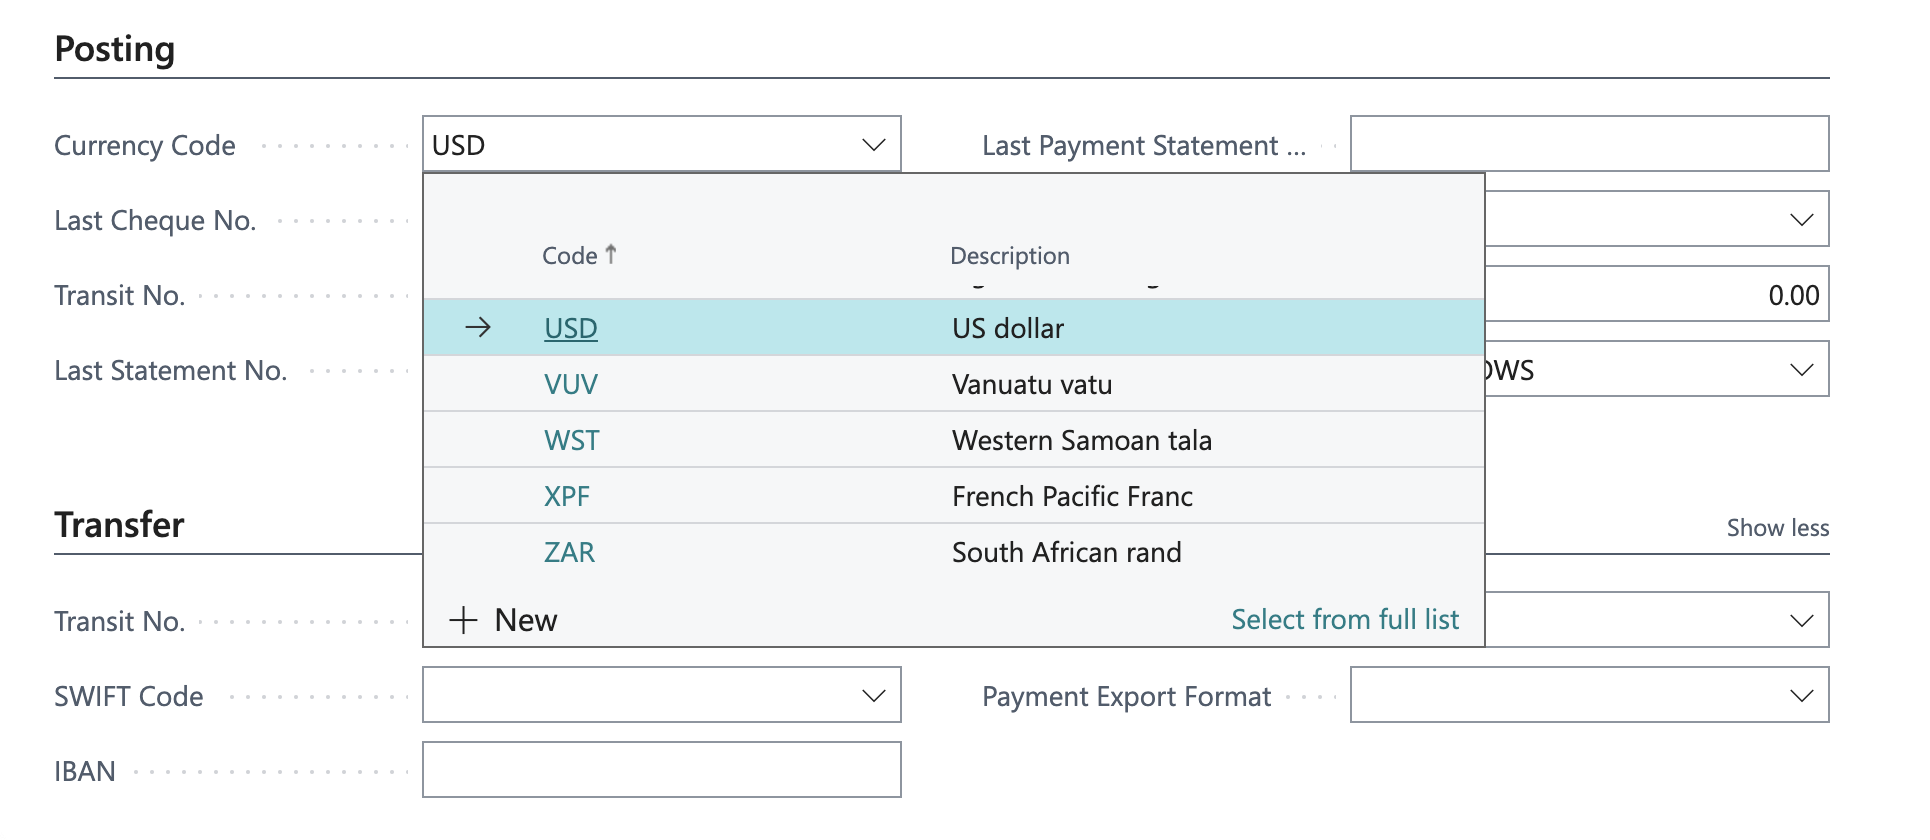The height and width of the screenshot is (840, 1930).
Task: Click the Vanuatu vatu description
Action: [x=1031, y=384]
